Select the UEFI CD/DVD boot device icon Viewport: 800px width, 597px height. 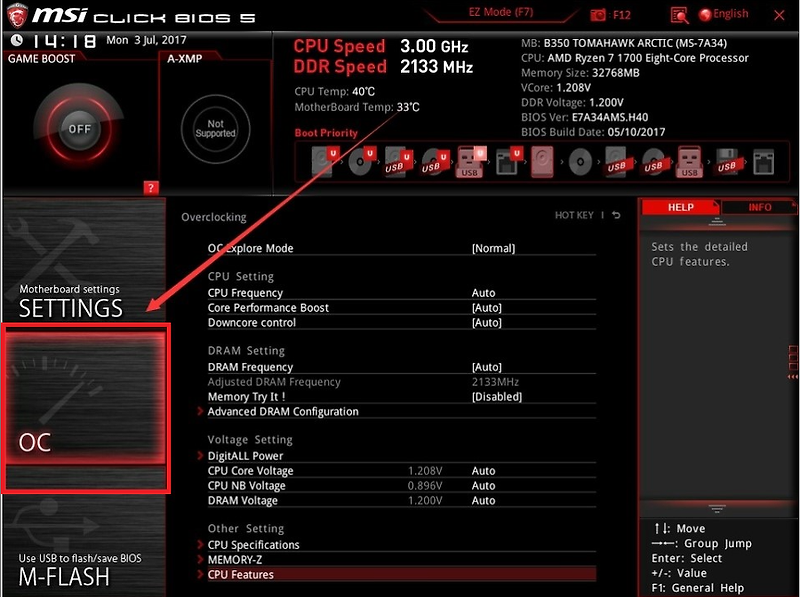[x=362, y=162]
